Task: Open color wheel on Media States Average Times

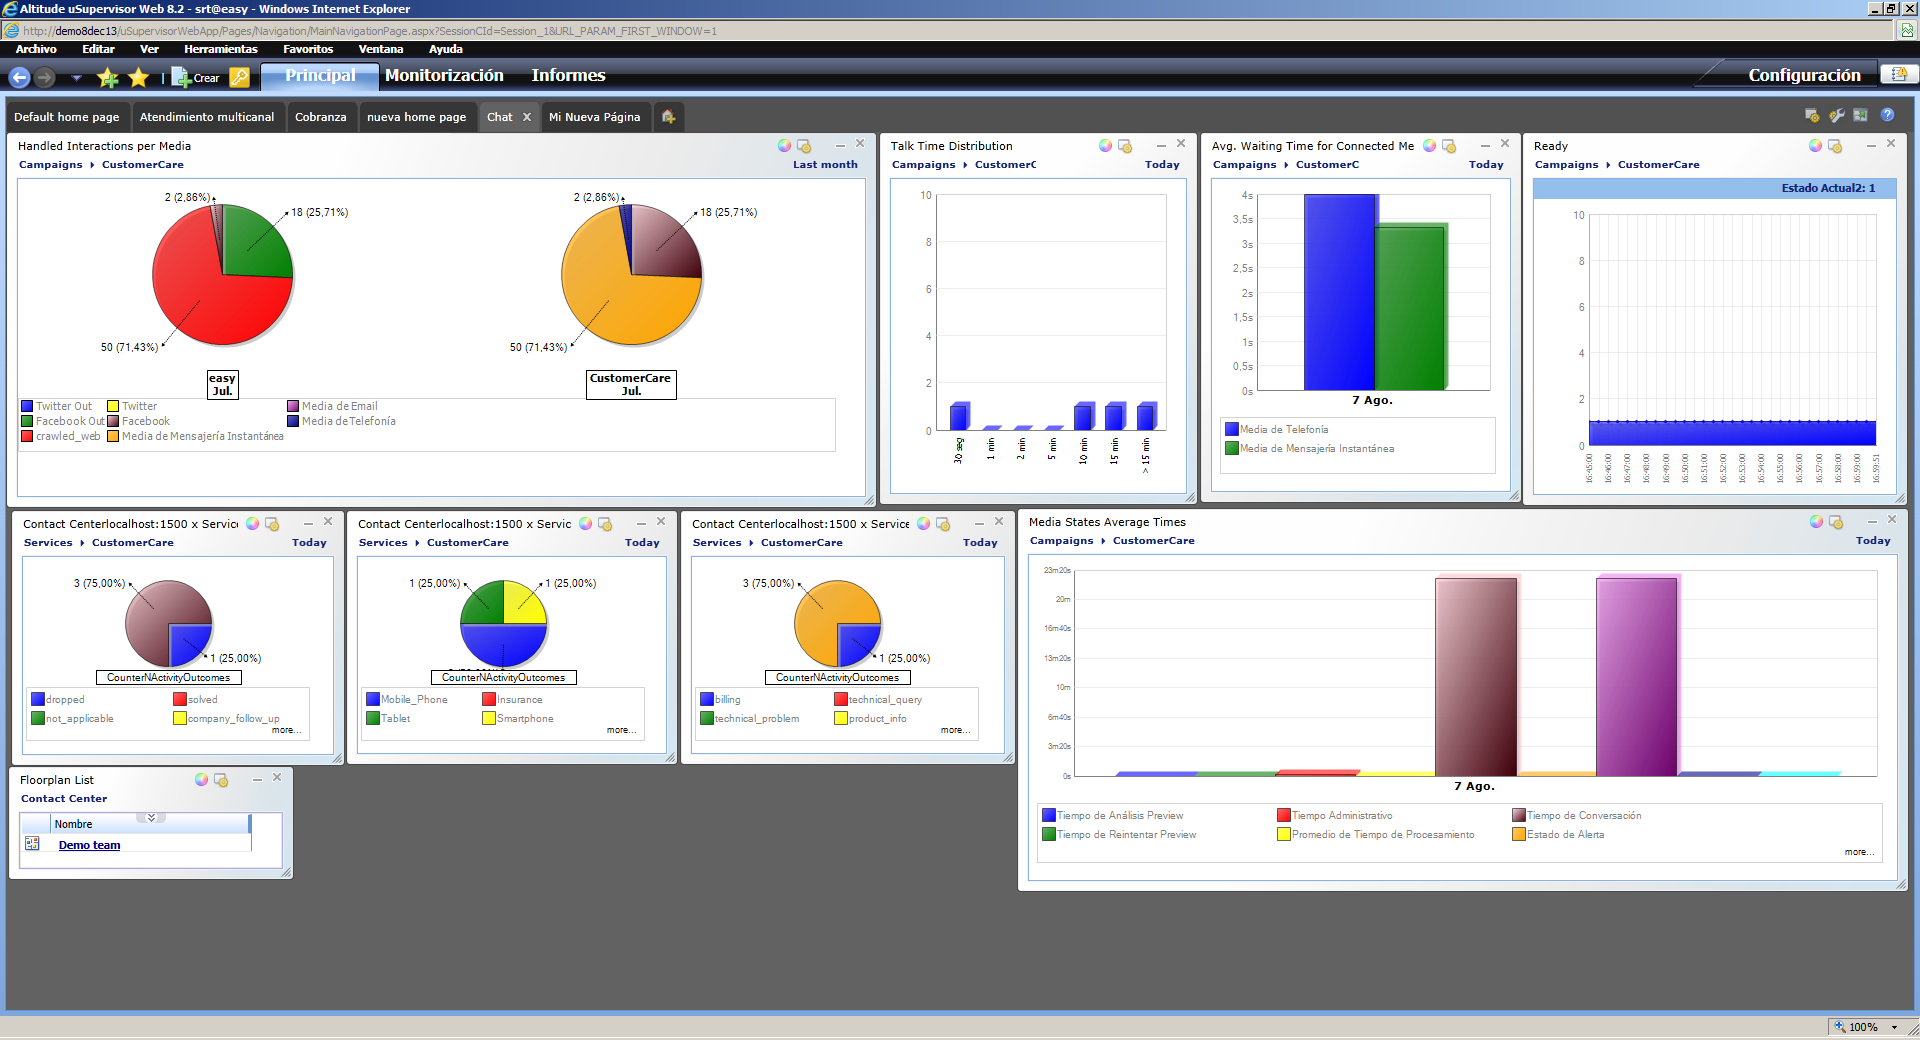Action: 1816,522
